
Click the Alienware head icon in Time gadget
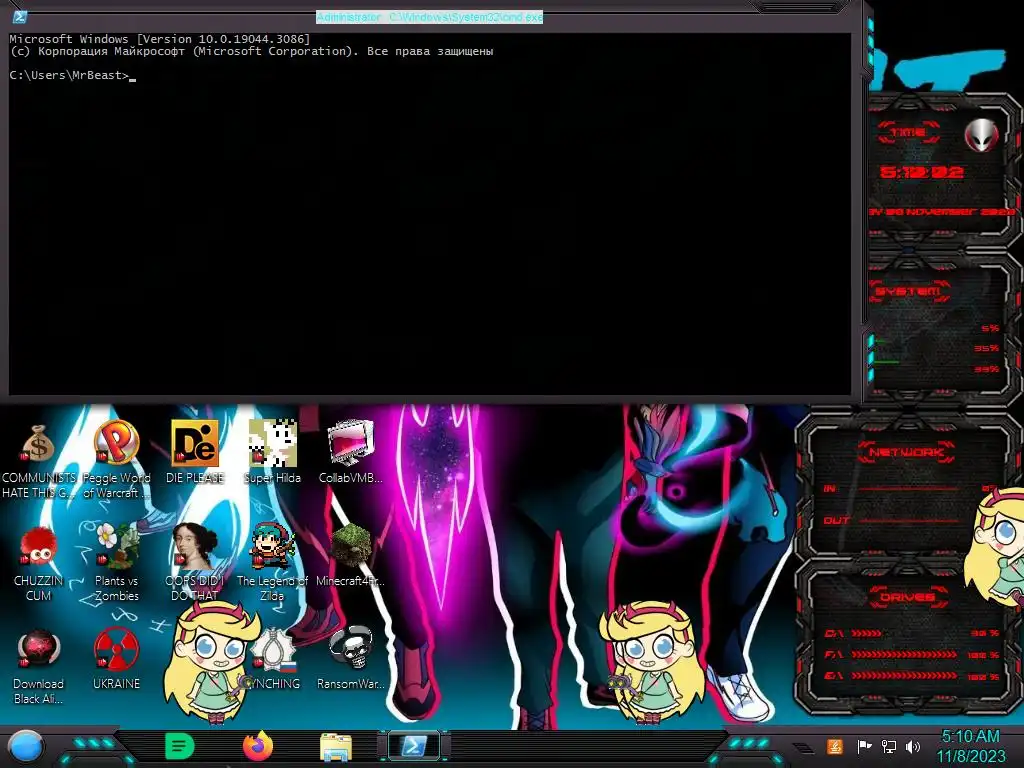(x=981, y=135)
